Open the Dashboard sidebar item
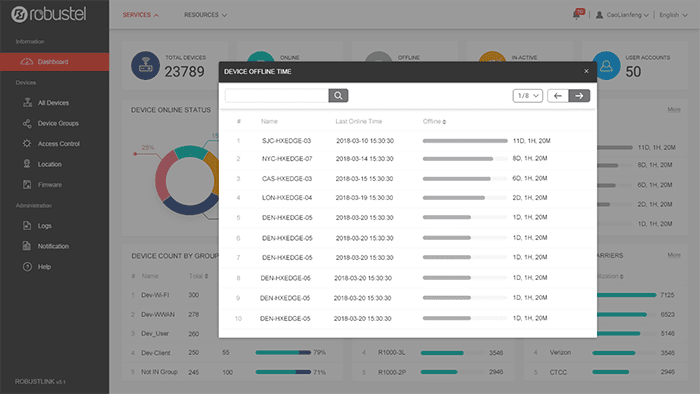 (54, 62)
